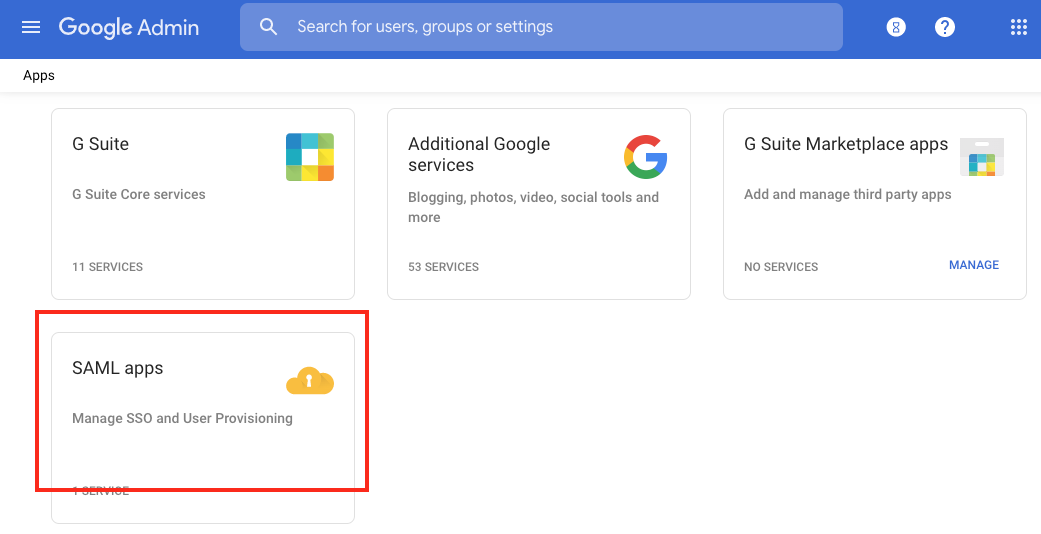Select Add and manage third party apps text
Image resolution: width=1041 pixels, height=534 pixels.
[x=848, y=195]
